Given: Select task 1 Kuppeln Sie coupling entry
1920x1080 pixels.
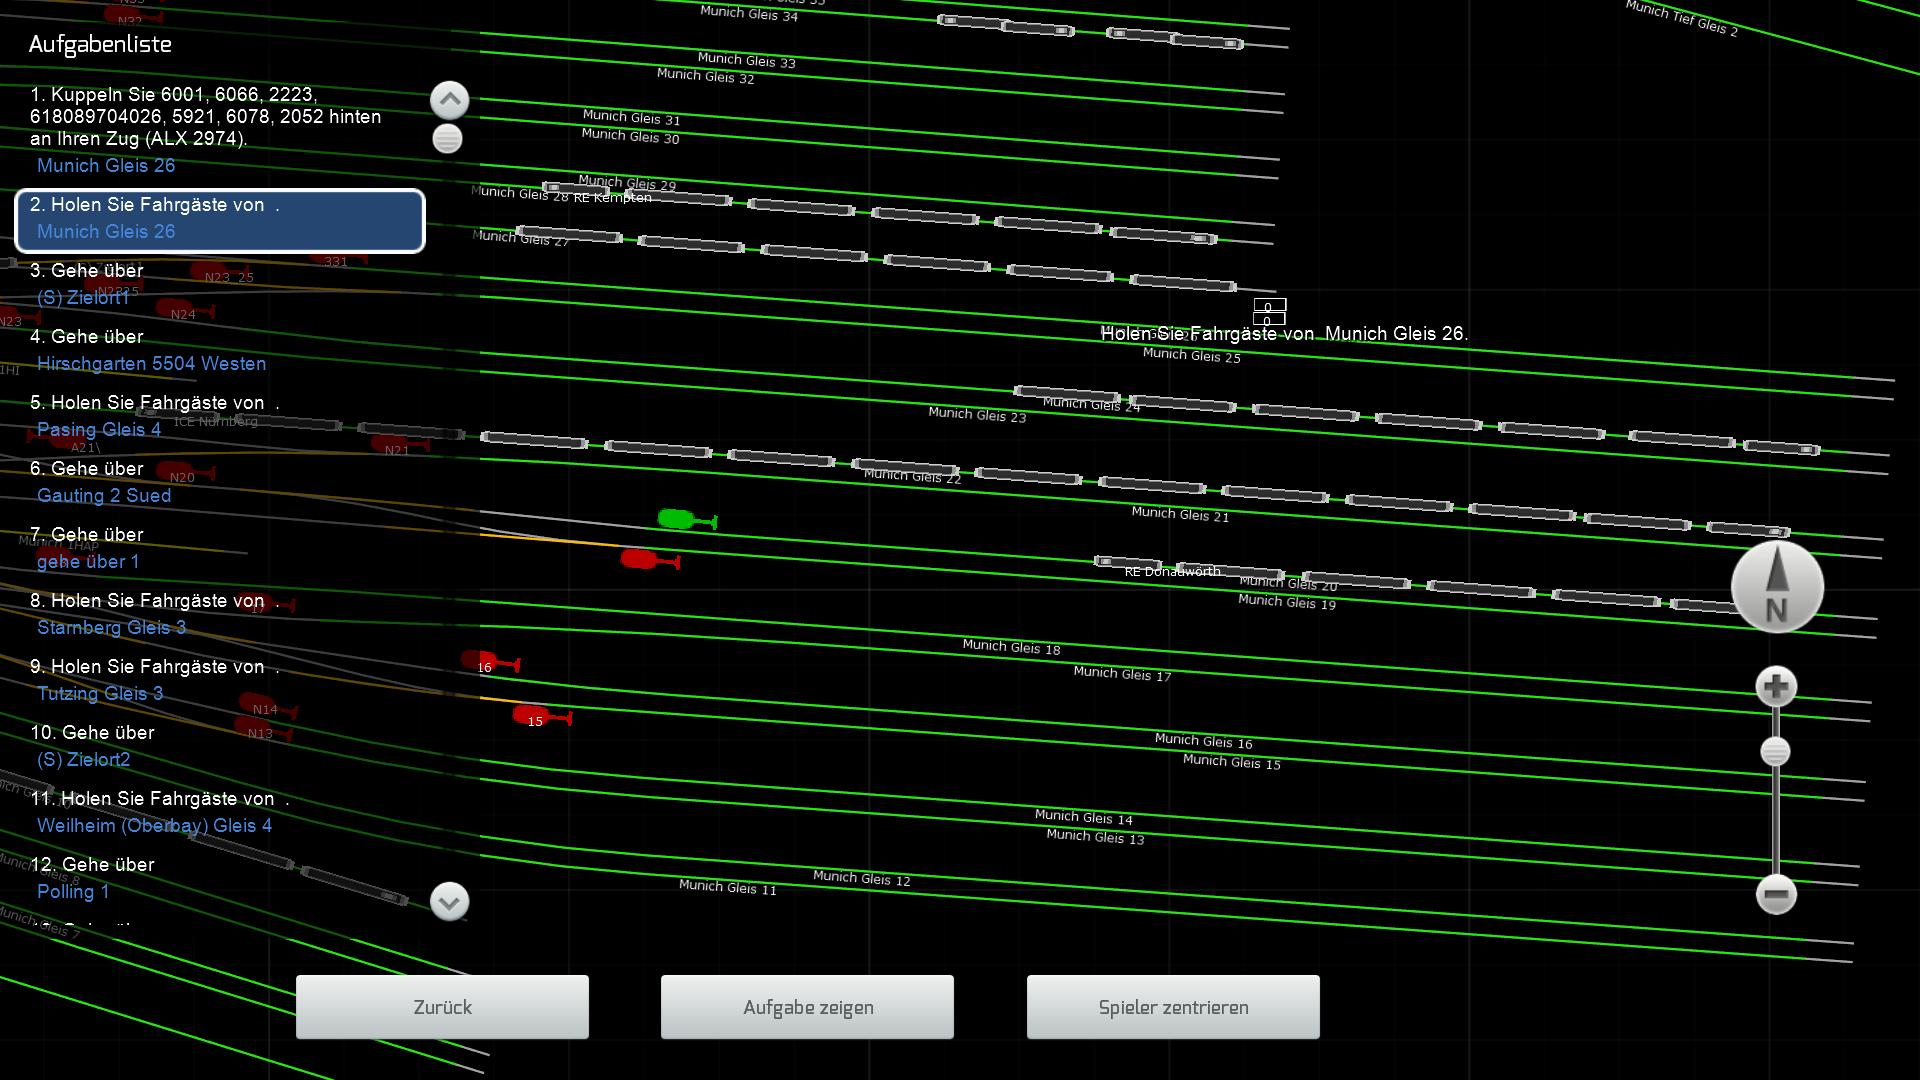Looking at the screenshot, I should pyautogui.click(x=205, y=117).
